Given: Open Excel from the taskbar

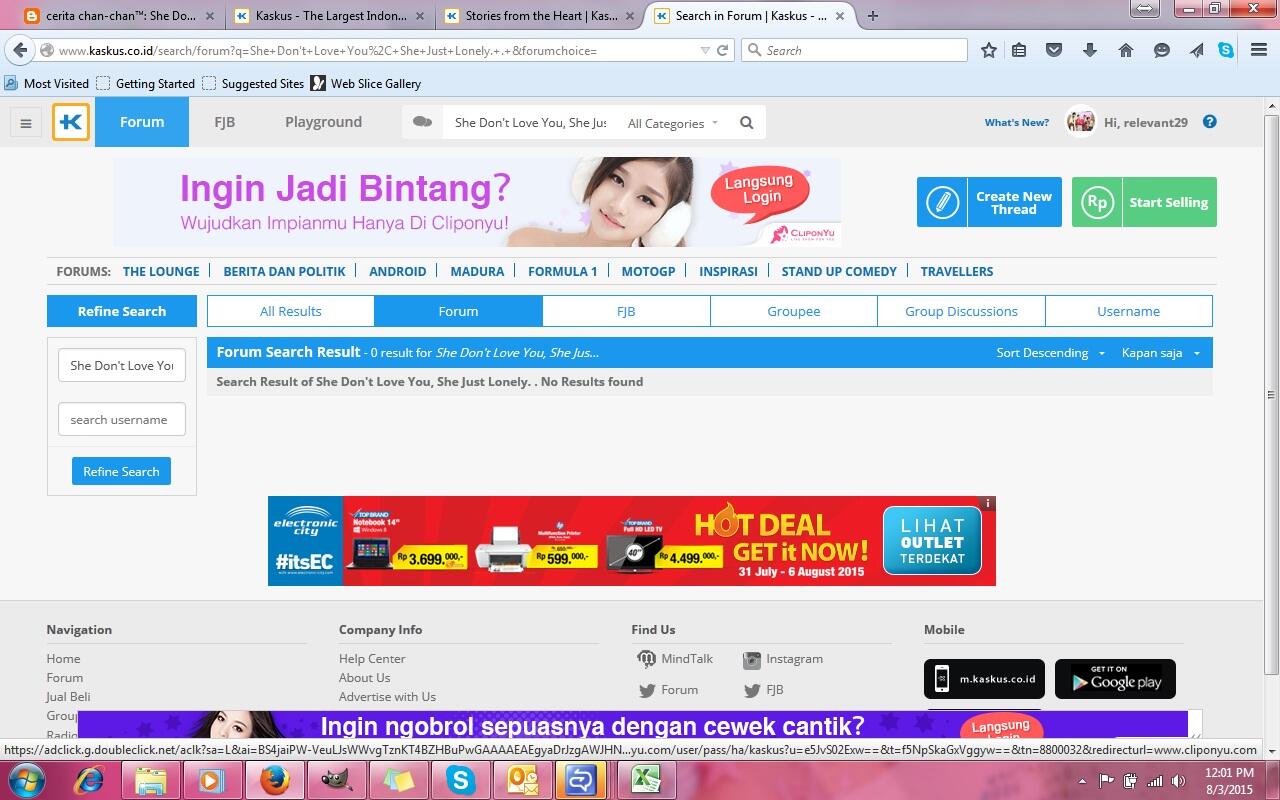Looking at the screenshot, I should coord(645,780).
